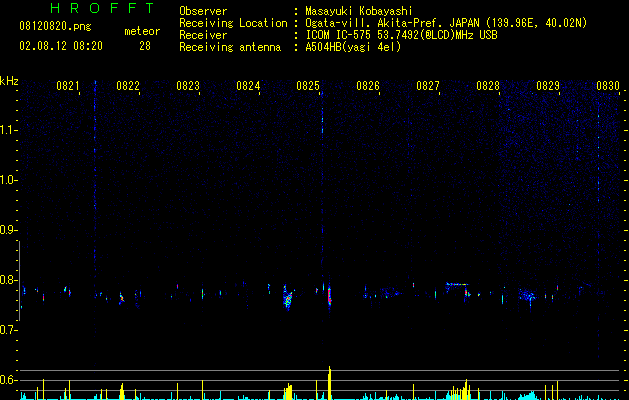This screenshot has width=629, height=400.
Task: Click the kHz axis unit label
Action: coord(9,81)
